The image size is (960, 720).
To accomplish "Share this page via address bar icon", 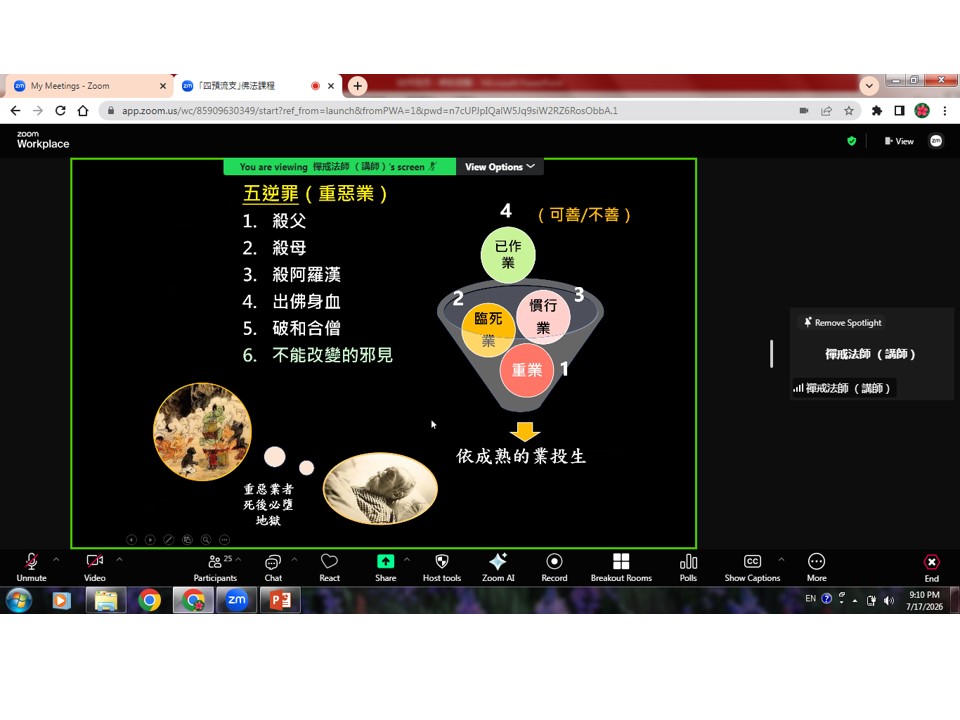I will tap(826, 111).
